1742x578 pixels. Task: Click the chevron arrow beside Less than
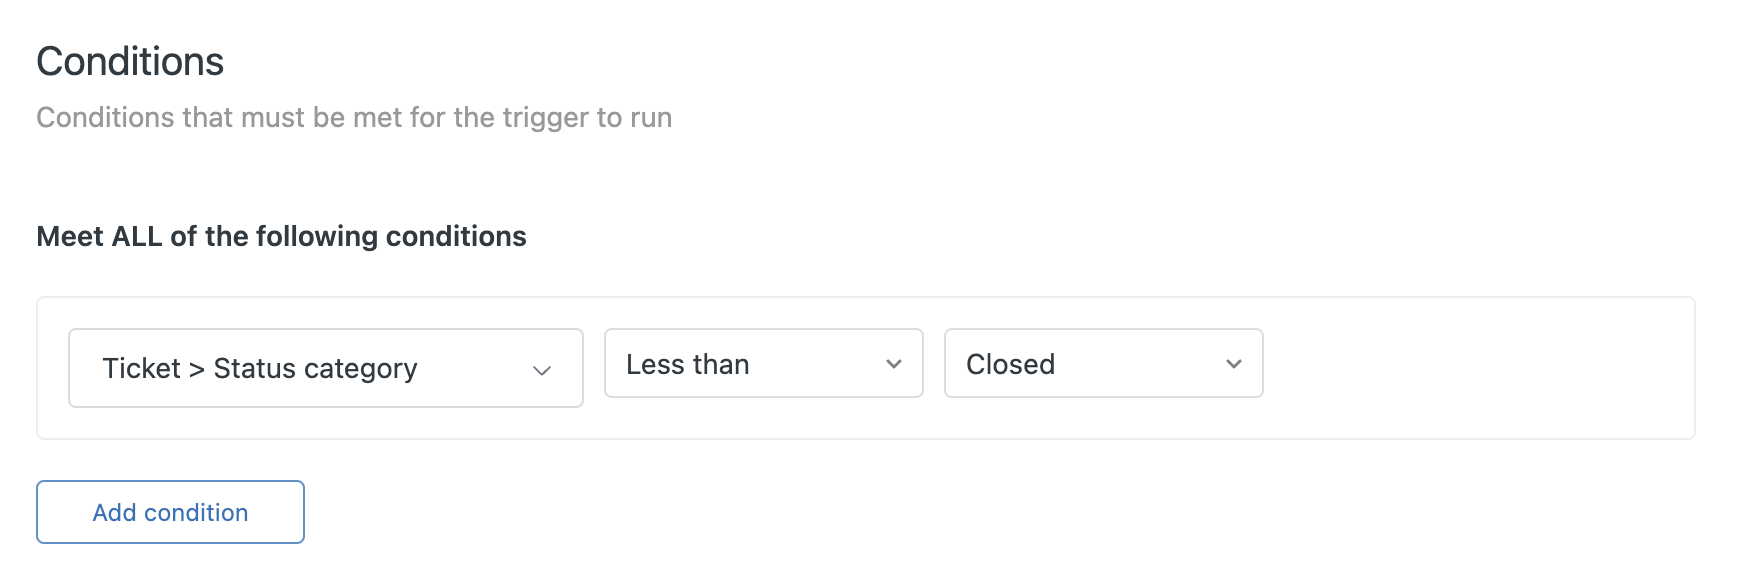click(894, 364)
